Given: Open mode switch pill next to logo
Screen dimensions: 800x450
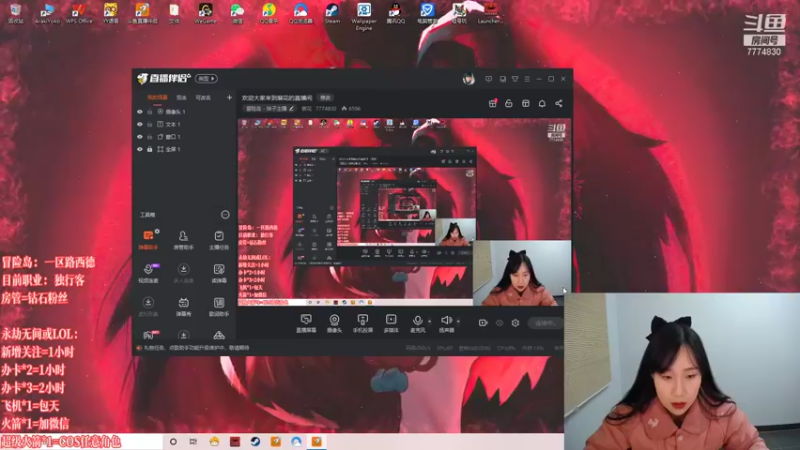Looking at the screenshot, I should tap(206, 79).
